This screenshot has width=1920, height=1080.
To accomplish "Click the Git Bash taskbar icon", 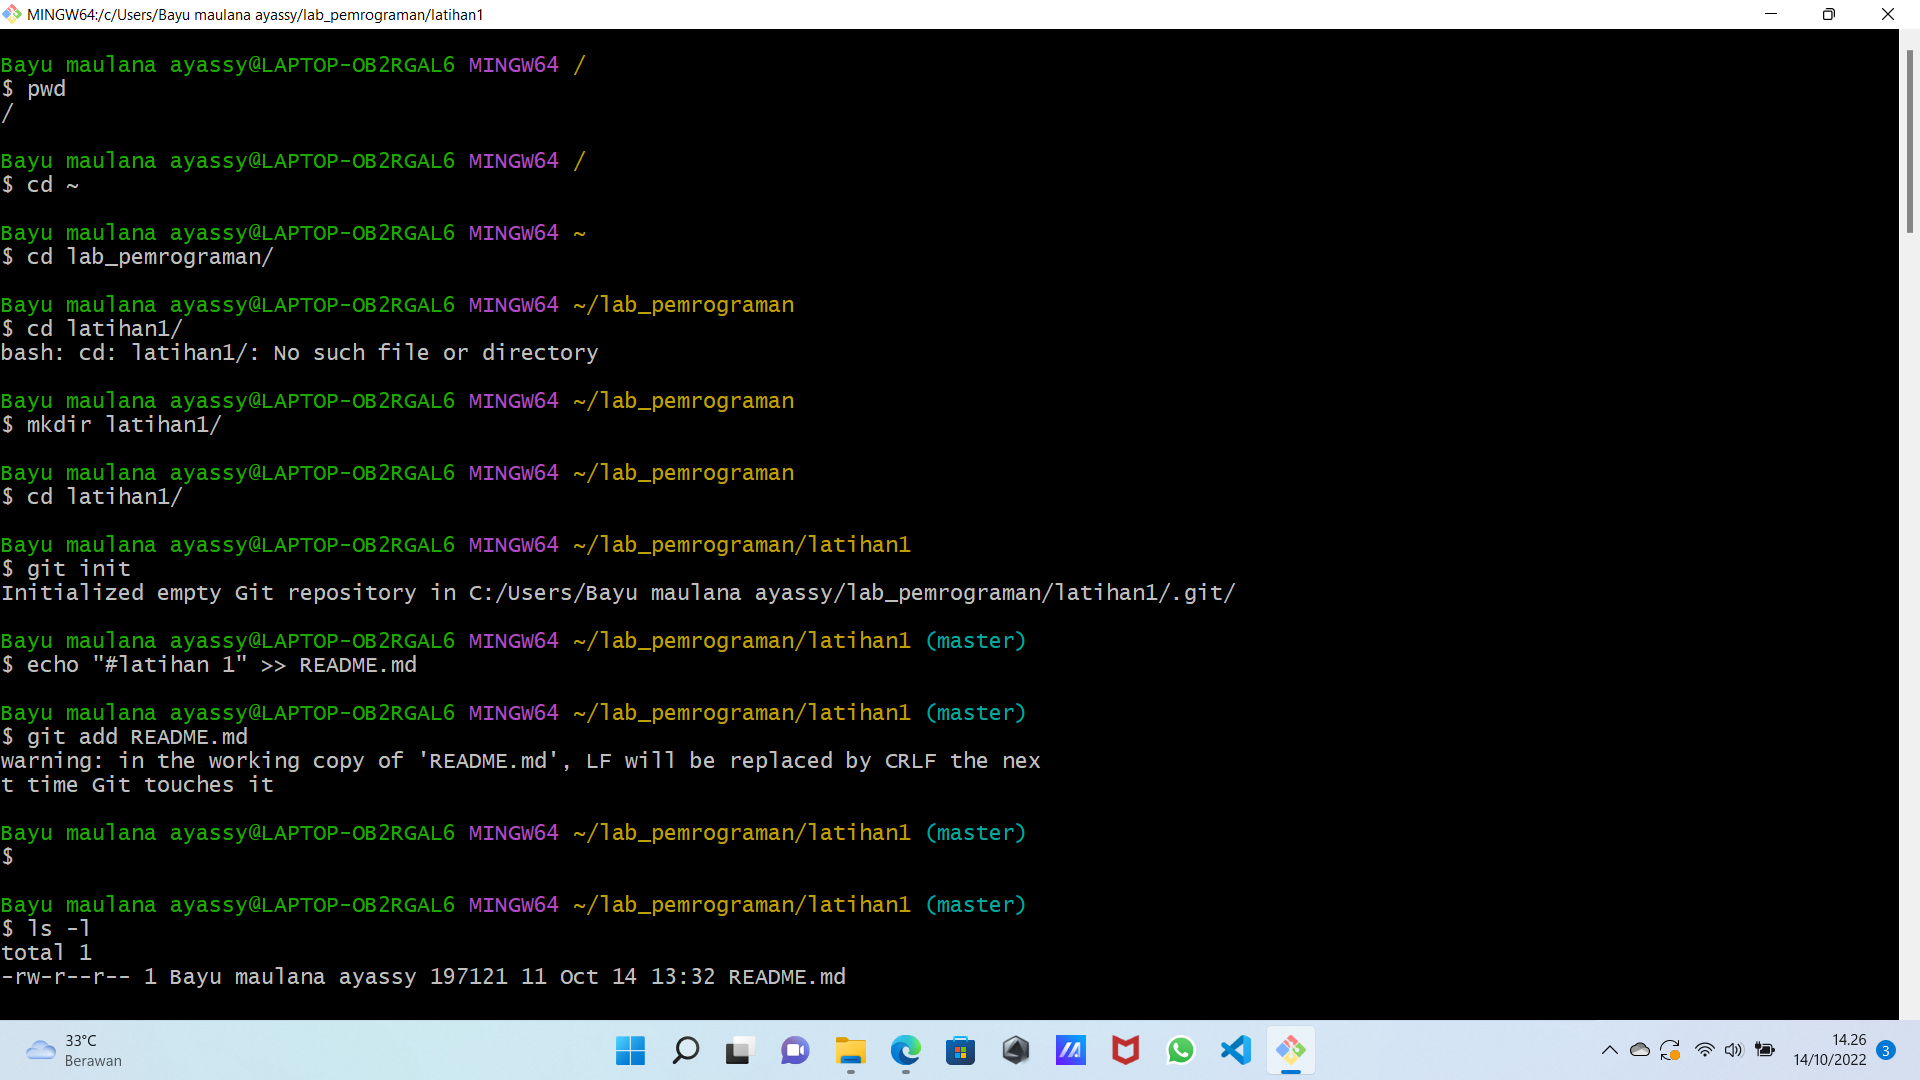I will click(x=1291, y=1051).
